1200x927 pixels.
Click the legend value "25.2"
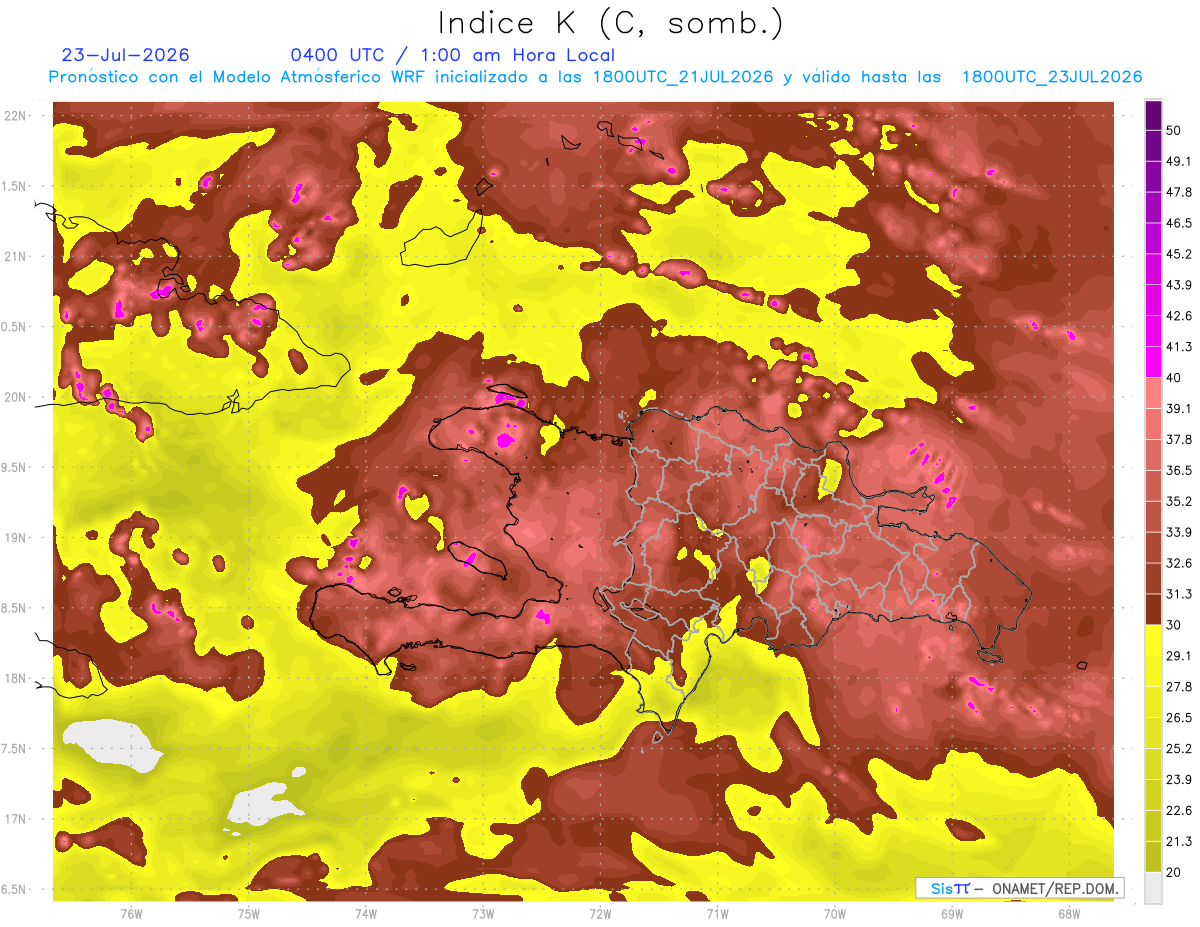1178,749
